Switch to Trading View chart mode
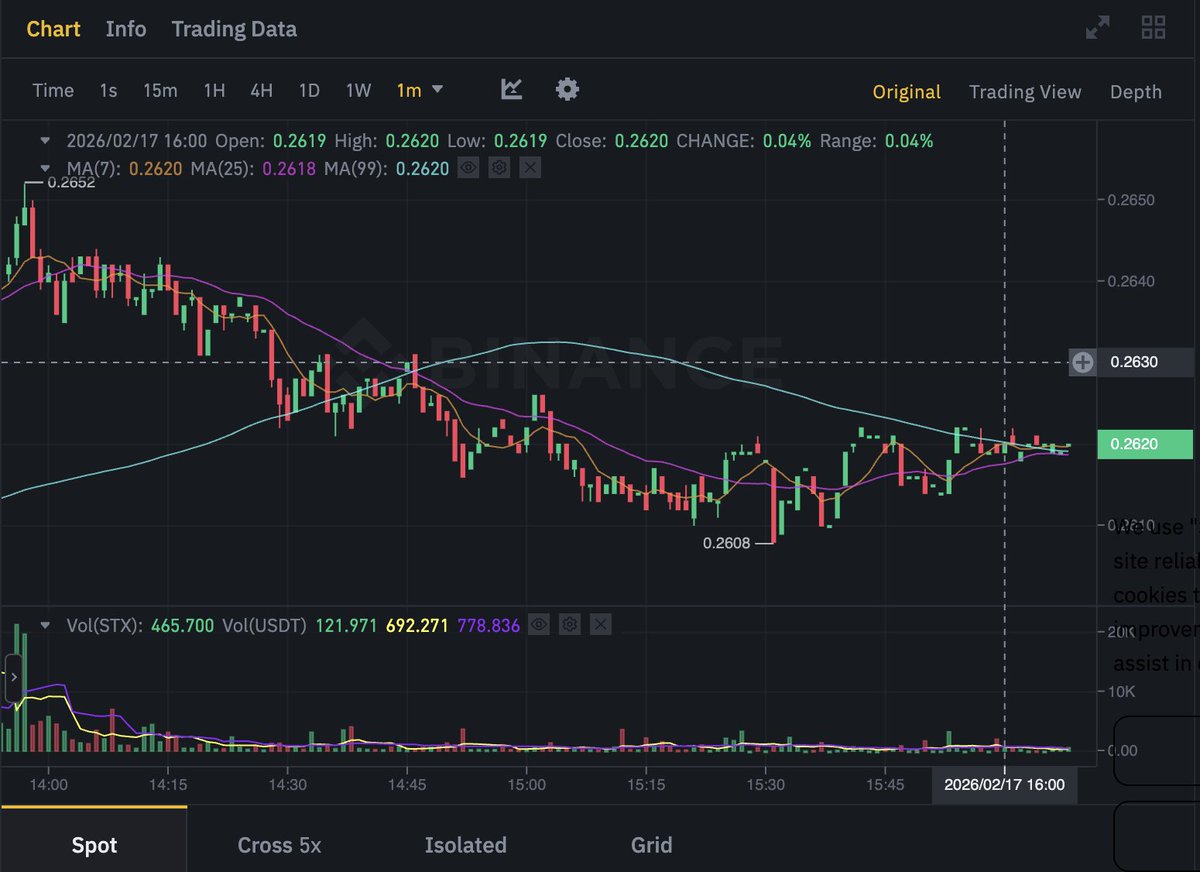 point(1025,91)
